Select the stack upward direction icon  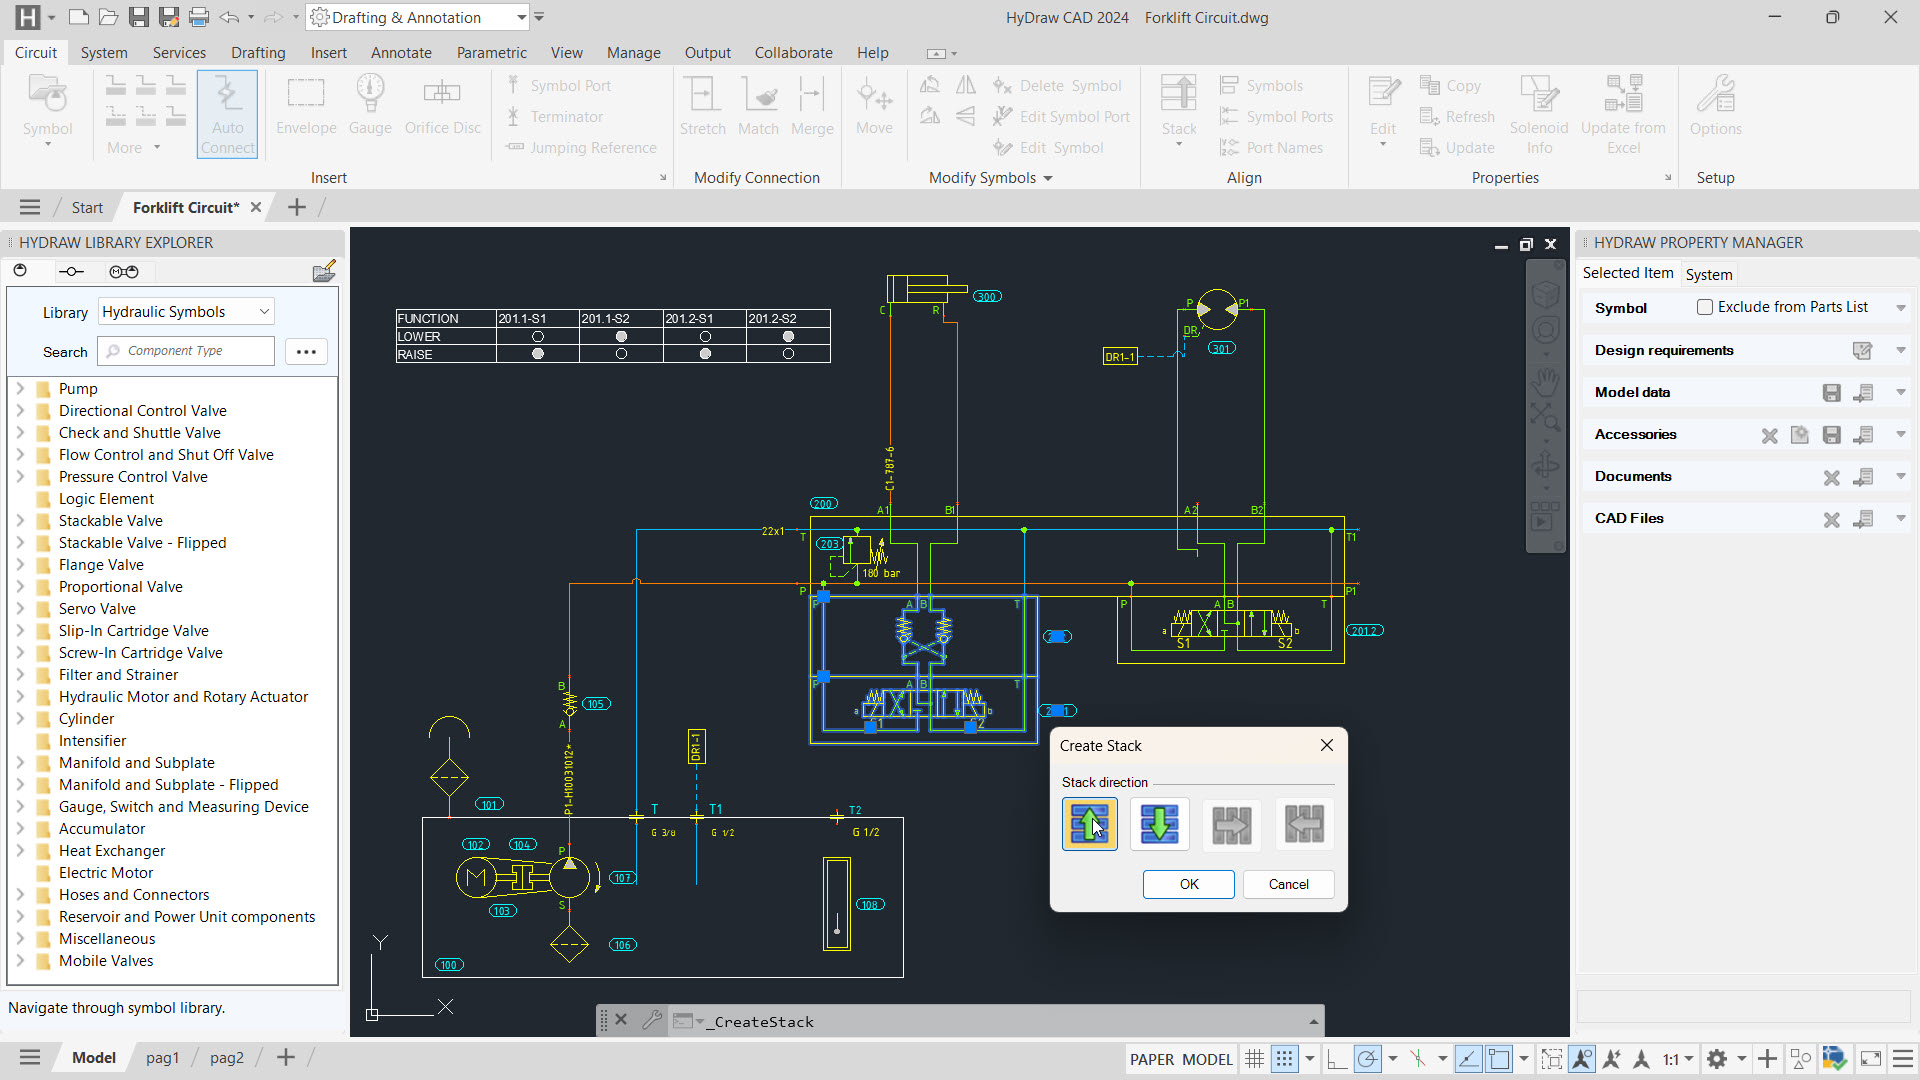coord(1089,825)
